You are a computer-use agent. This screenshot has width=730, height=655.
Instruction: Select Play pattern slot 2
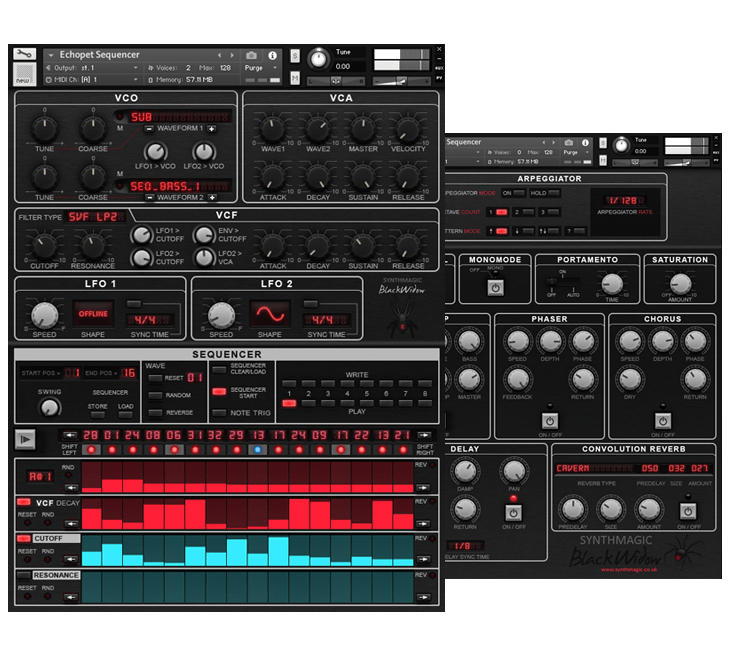308,403
